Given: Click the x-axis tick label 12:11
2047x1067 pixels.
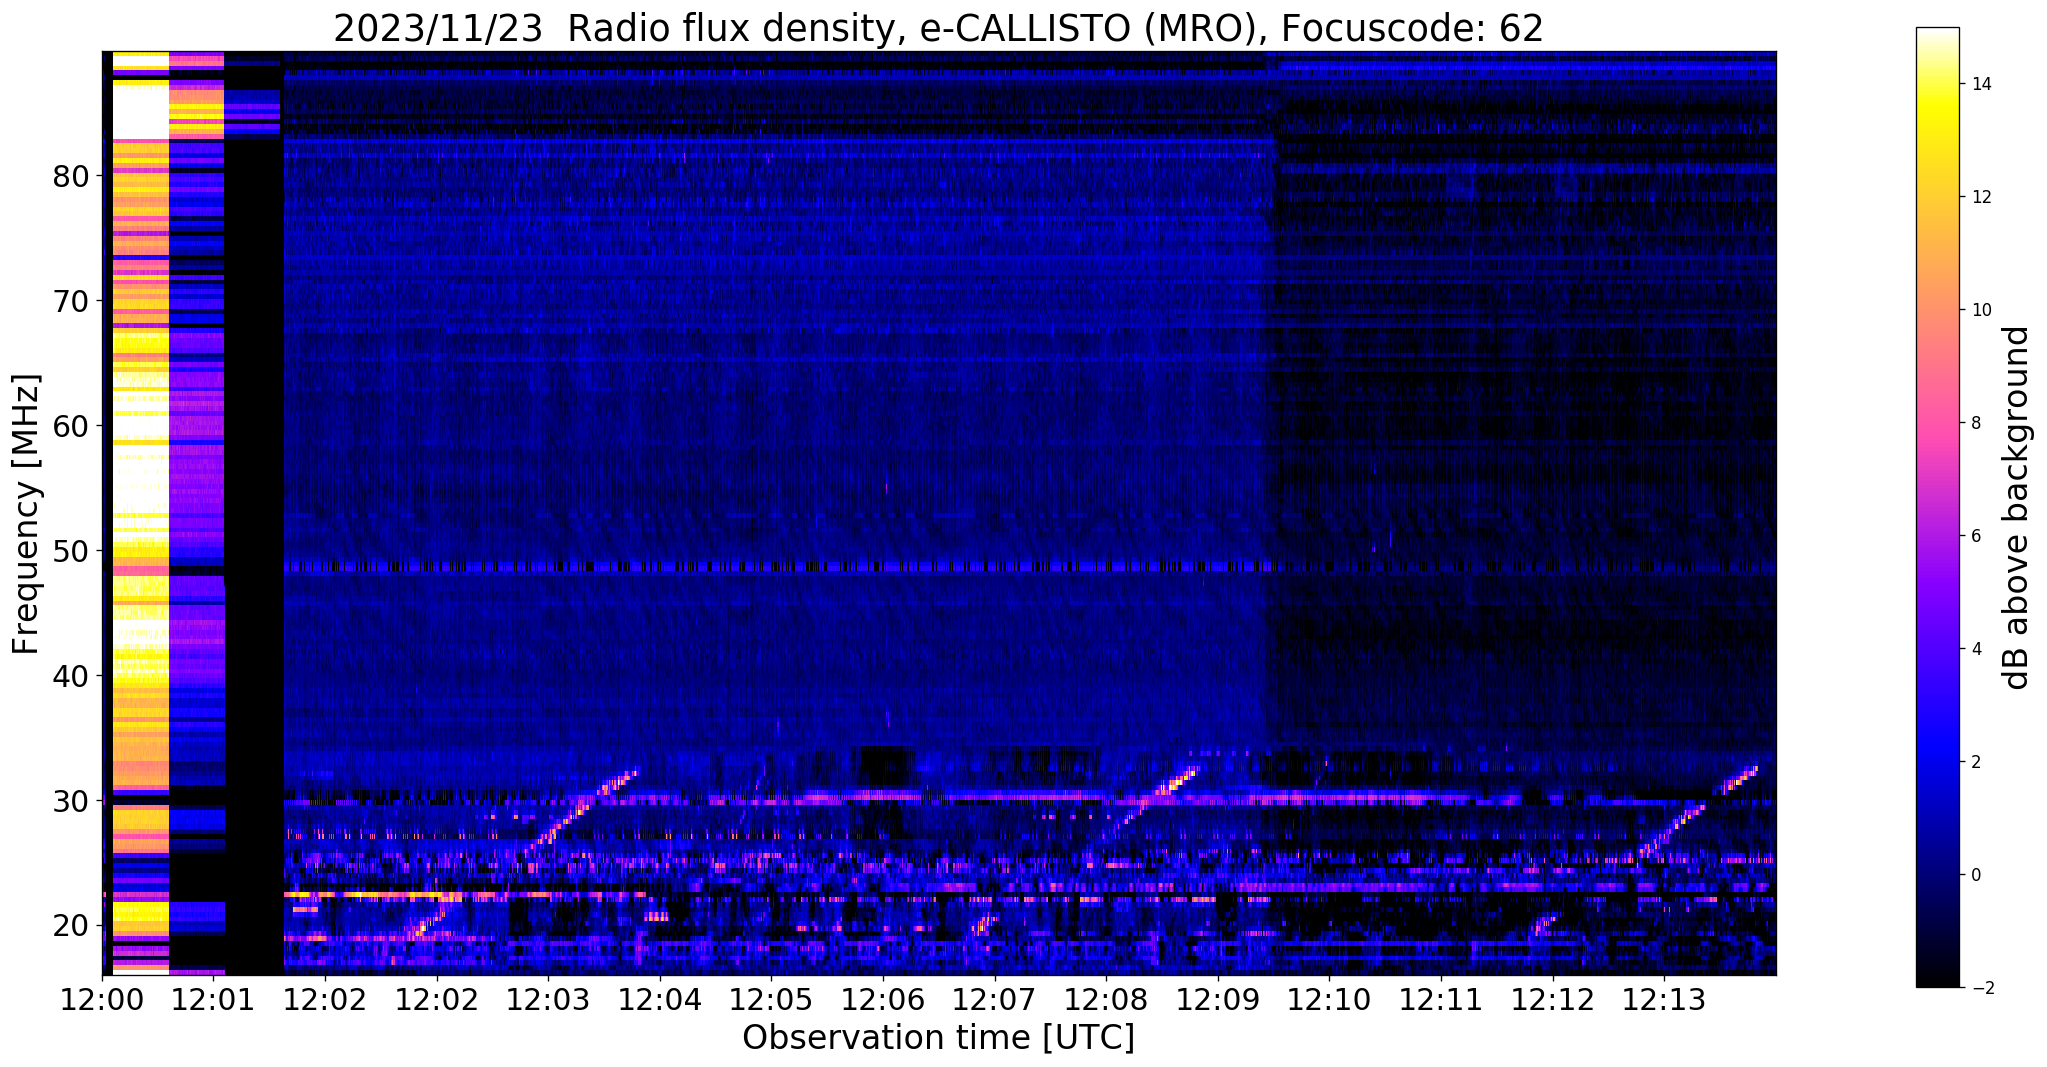Looking at the screenshot, I should pyautogui.click(x=1441, y=999).
